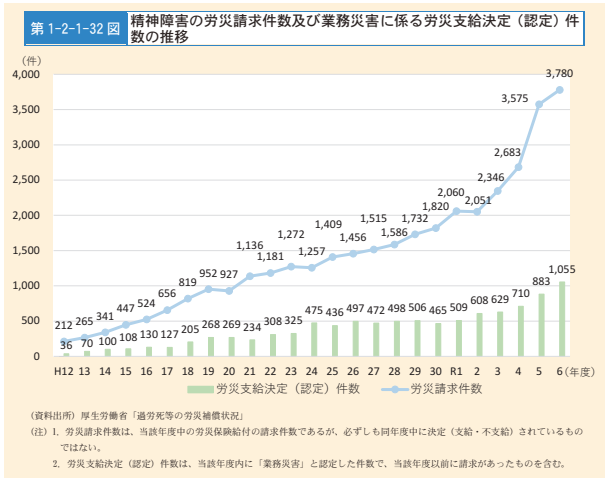The image size is (607, 481).
Task: Click the line marker labeled 2,683
Action: click(518, 167)
